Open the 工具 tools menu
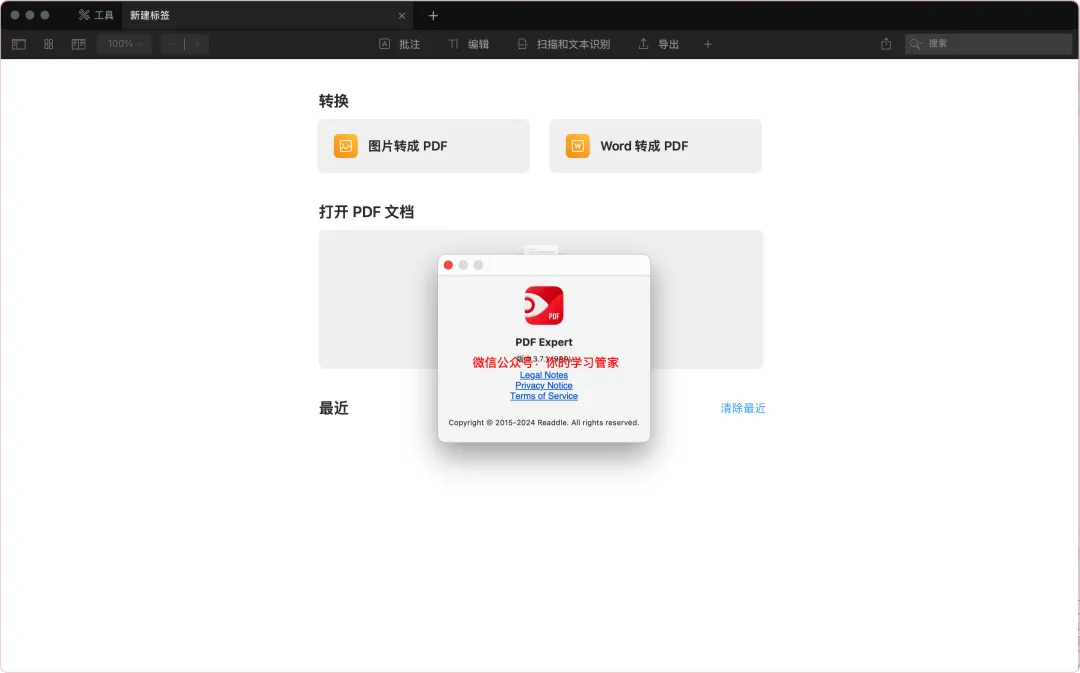 click(96, 15)
